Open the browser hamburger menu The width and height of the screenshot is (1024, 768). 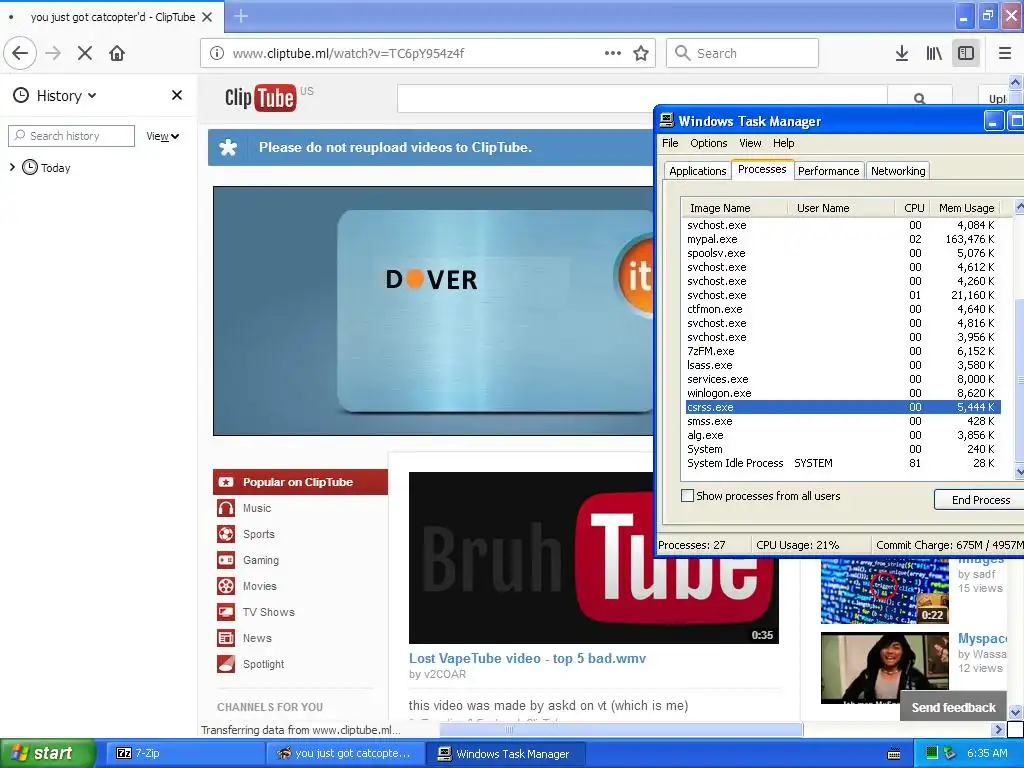point(1005,53)
